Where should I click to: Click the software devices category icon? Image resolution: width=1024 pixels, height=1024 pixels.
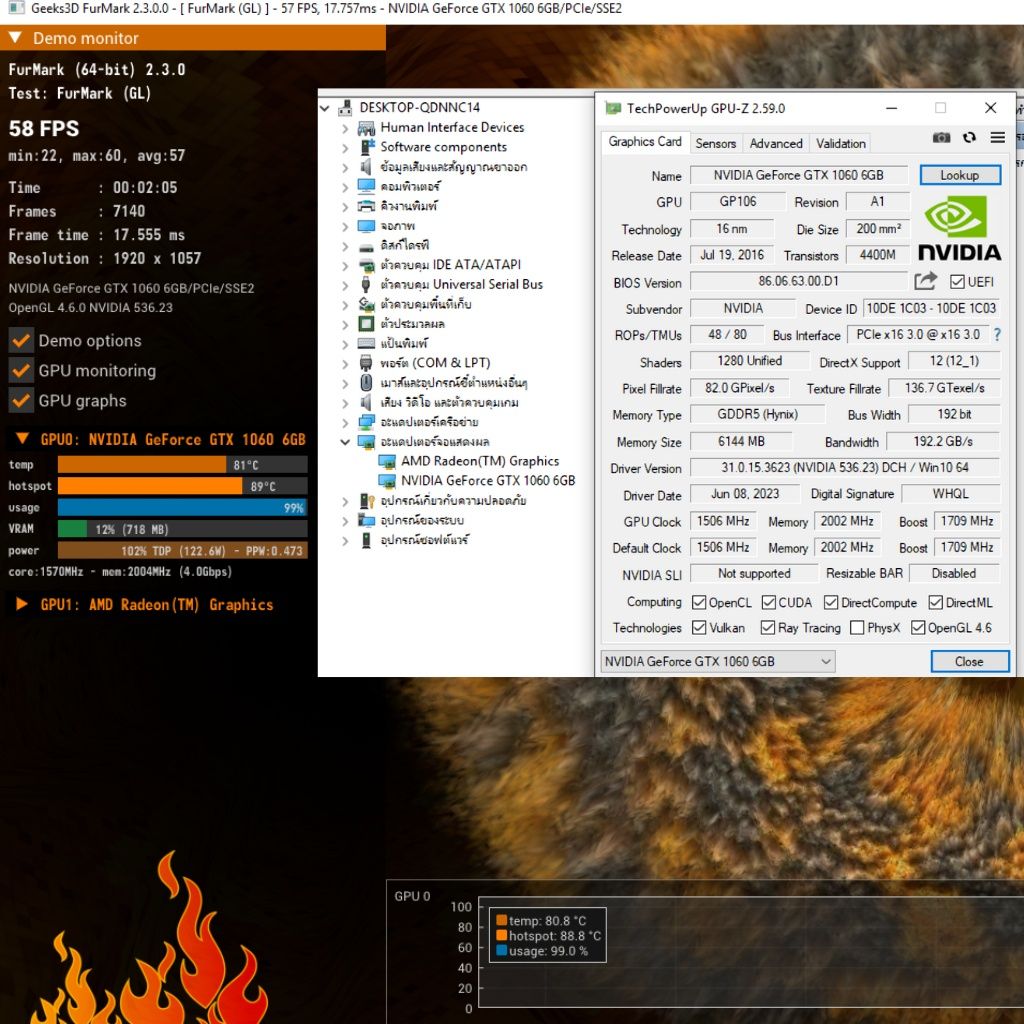[x=366, y=540]
